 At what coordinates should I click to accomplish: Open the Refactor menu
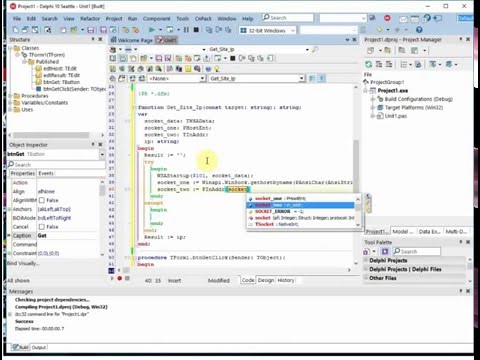click(x=90, y=19)
